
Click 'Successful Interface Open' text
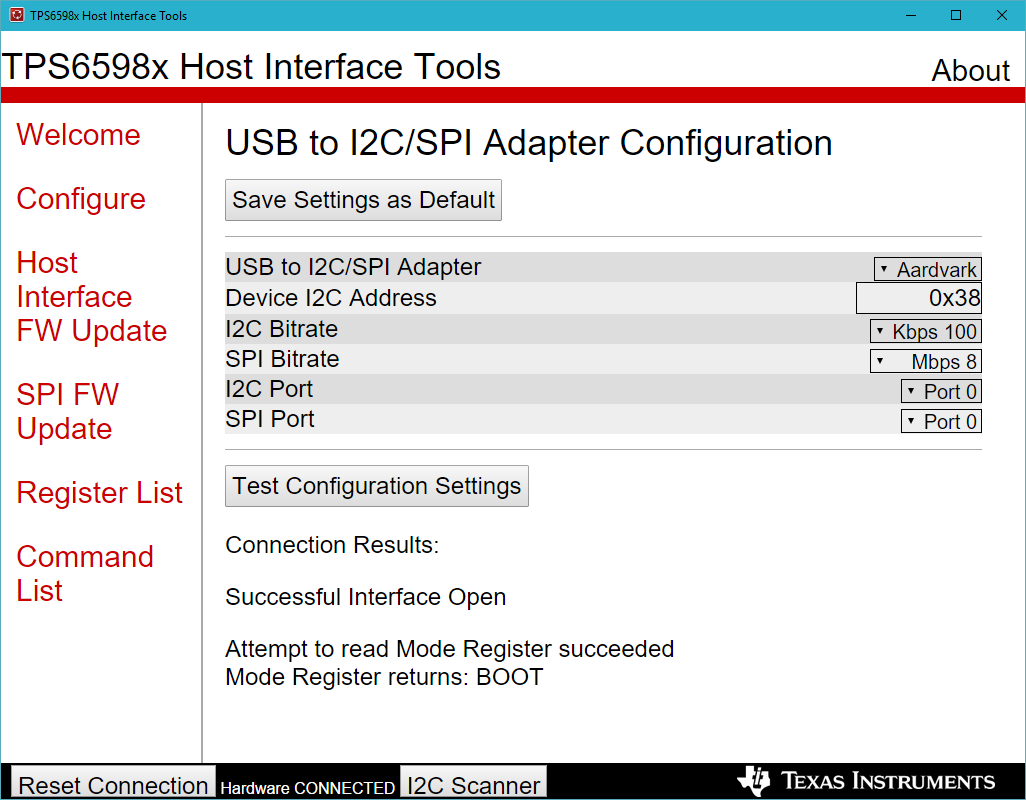366,597
